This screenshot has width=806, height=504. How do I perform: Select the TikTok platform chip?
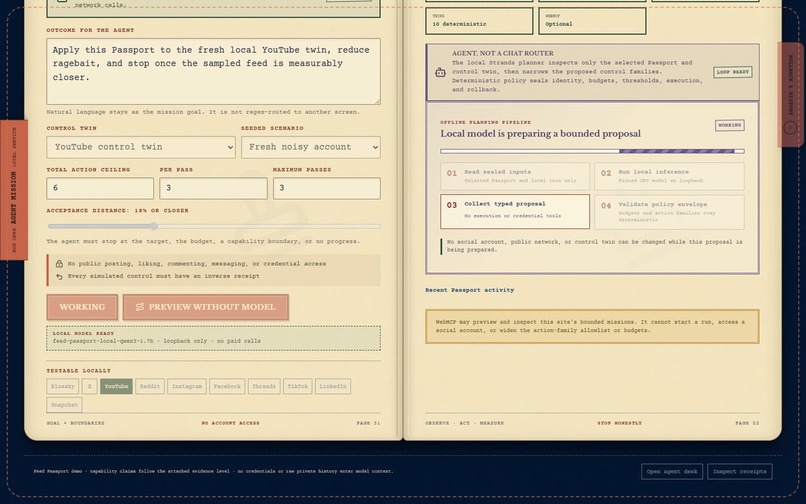(x=298, y=386)
